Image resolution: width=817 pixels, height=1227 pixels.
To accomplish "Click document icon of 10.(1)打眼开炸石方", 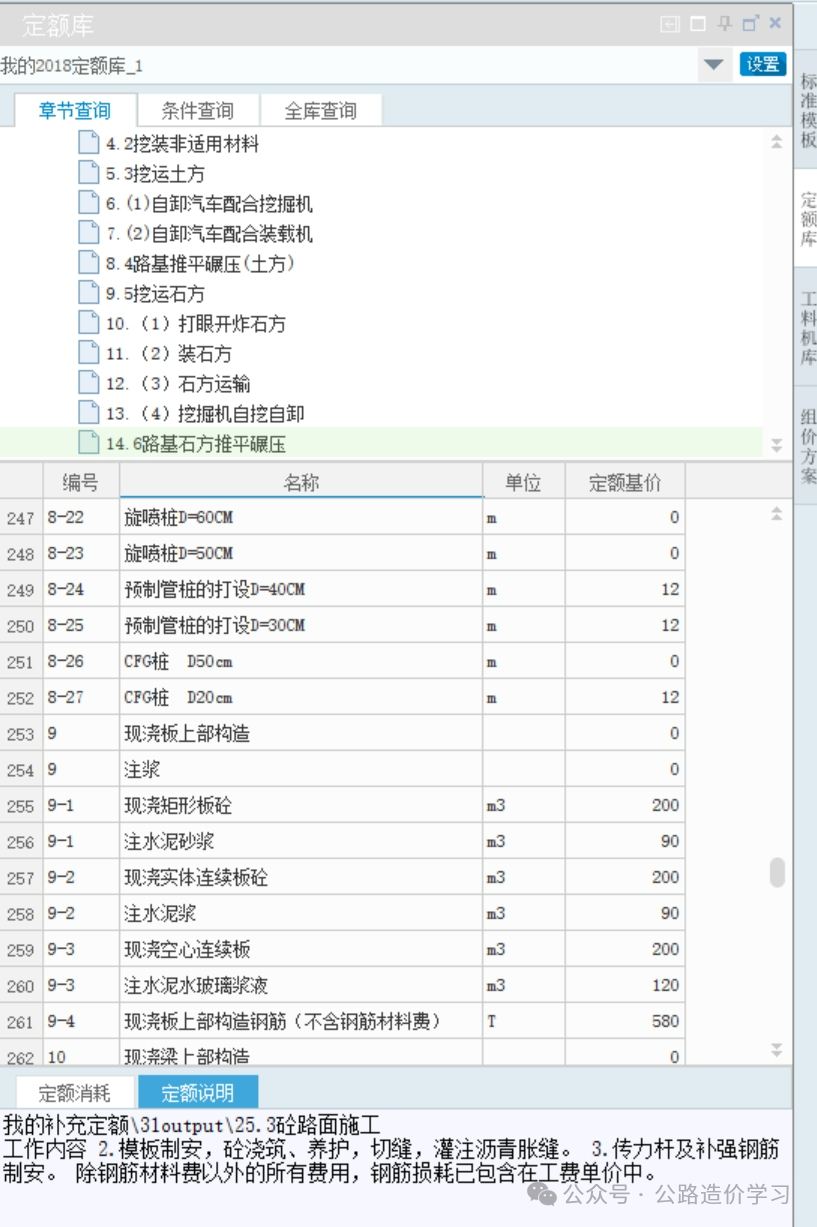I will click(89, 323).
